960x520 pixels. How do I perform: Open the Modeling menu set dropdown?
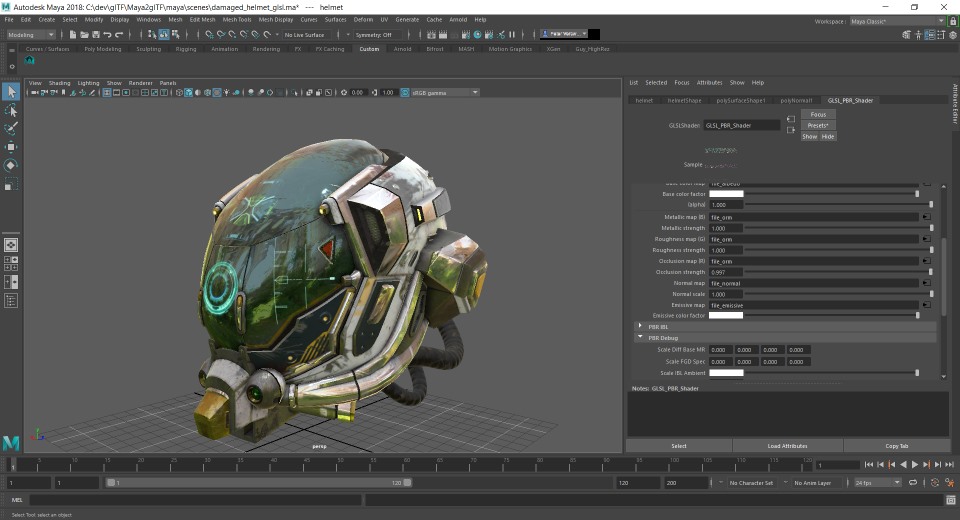click(x=31, y=35)
